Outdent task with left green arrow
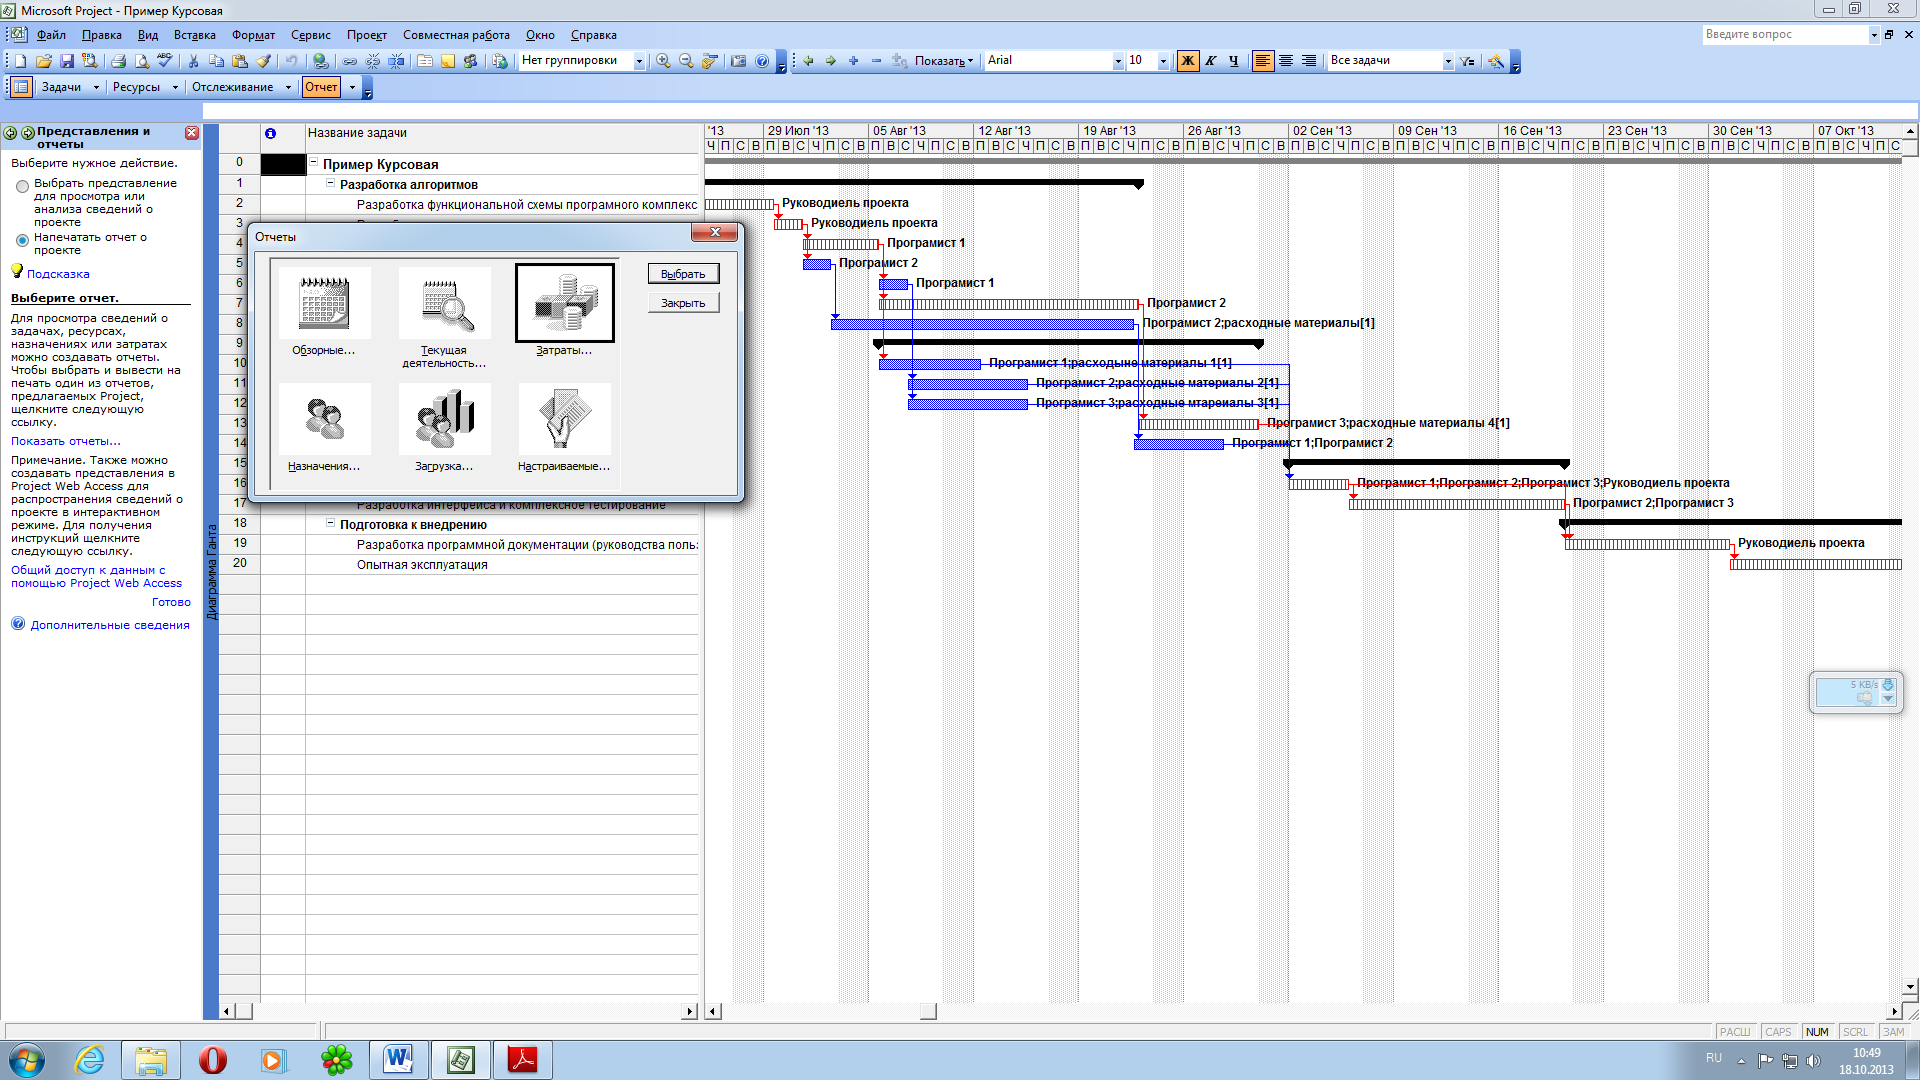Viewport: 1920px width, 1080px height. [808, 61]
